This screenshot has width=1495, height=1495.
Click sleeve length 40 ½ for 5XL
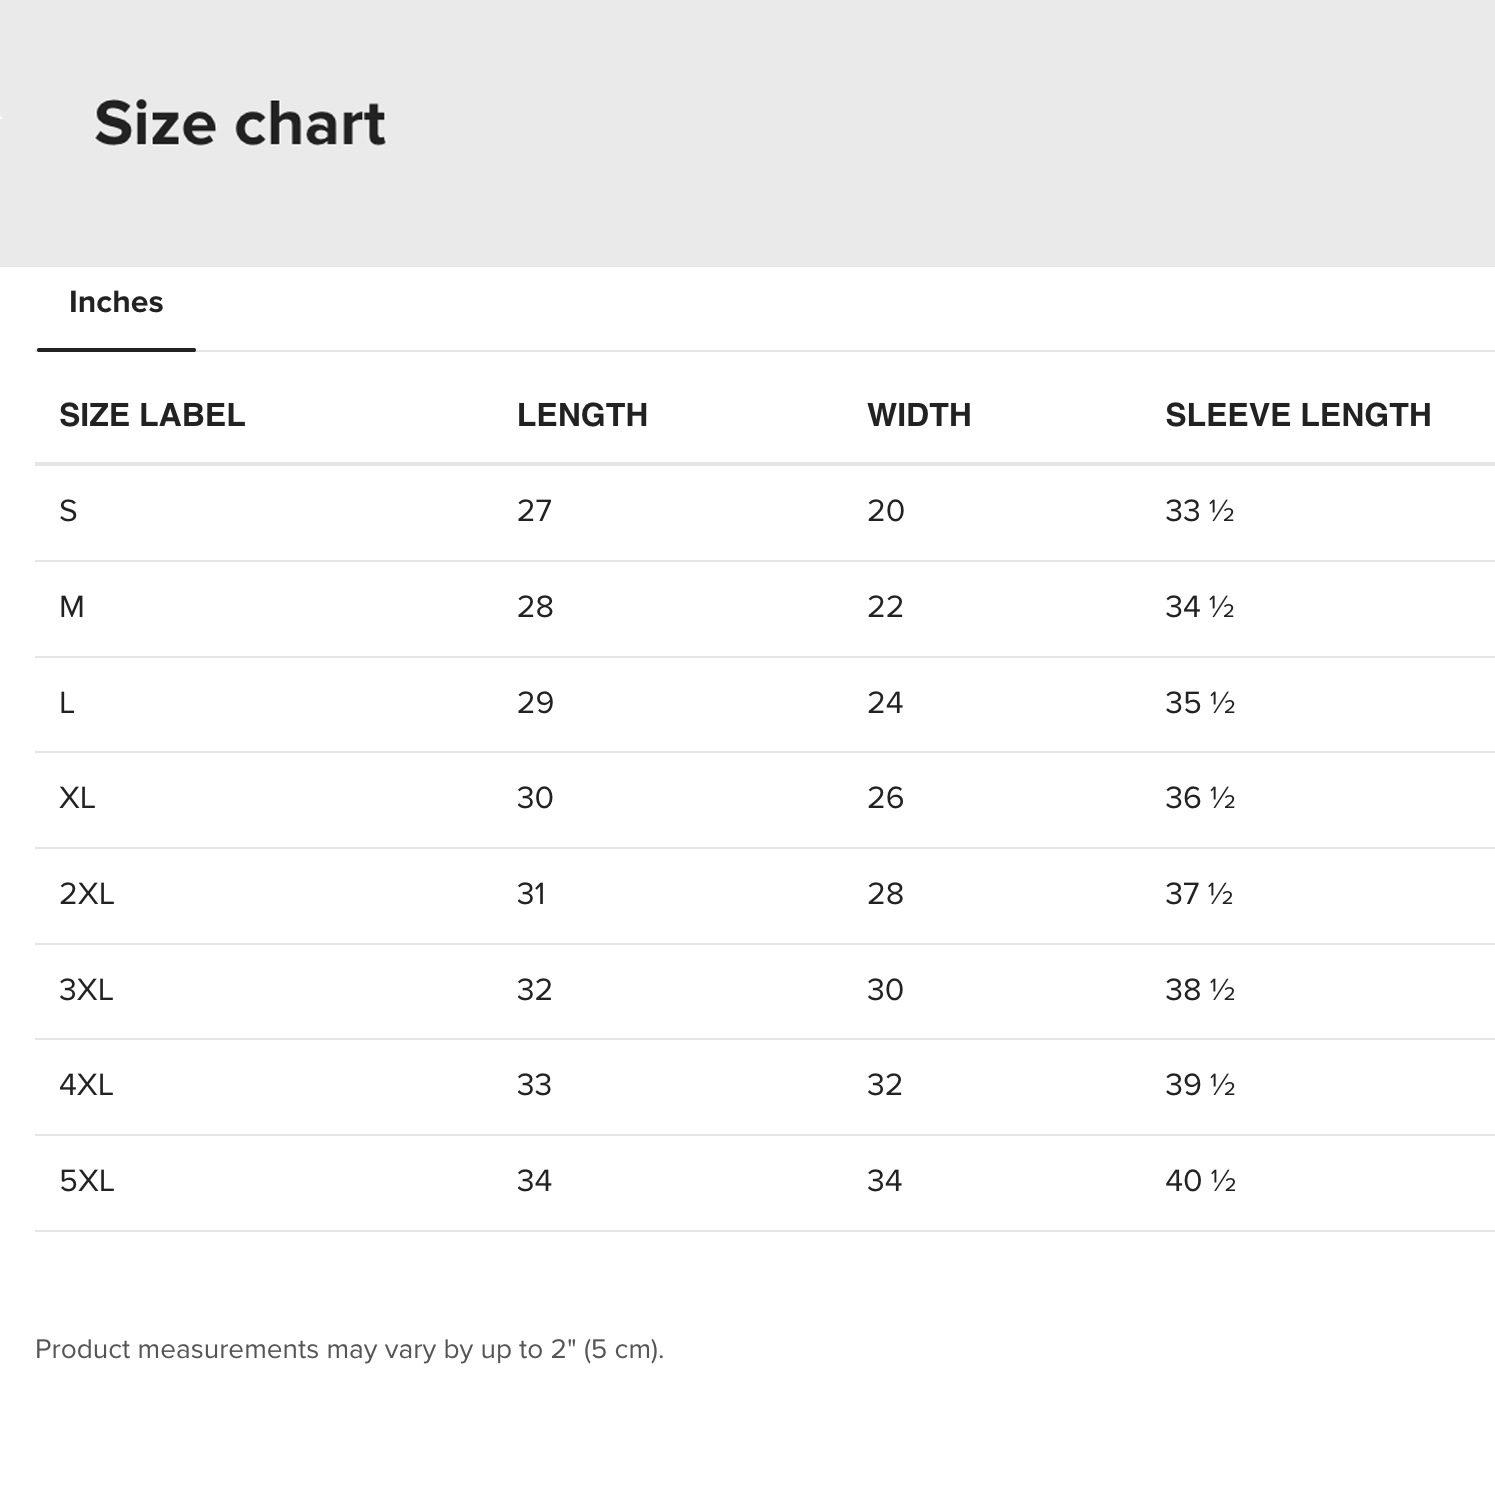1200,1181
